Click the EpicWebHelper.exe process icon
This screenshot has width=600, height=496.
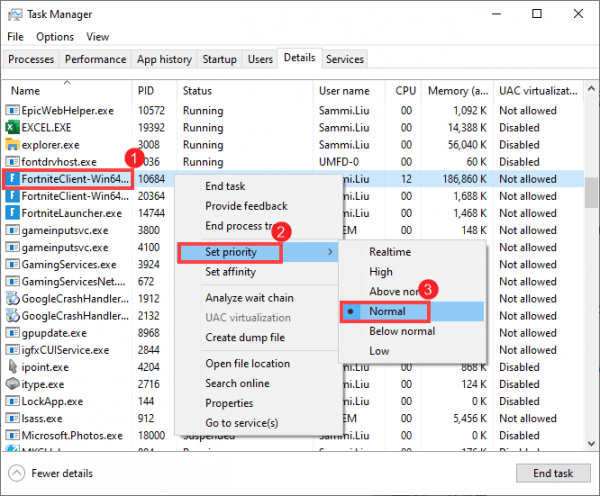pyautogui.click(x=13, y=111)
